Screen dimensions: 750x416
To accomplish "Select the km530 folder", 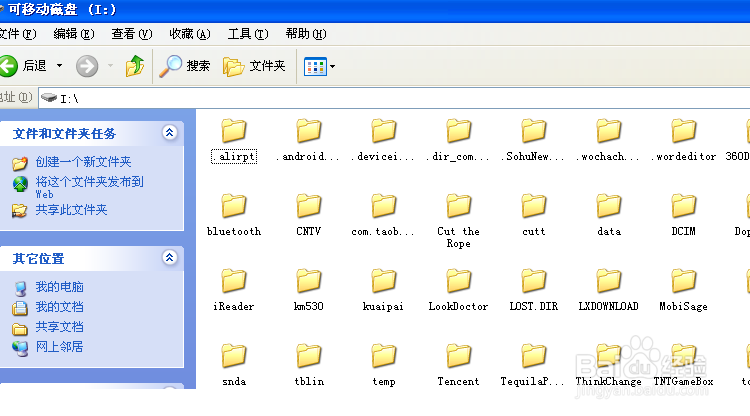I will pyautogui.click(x=309, y=291).
